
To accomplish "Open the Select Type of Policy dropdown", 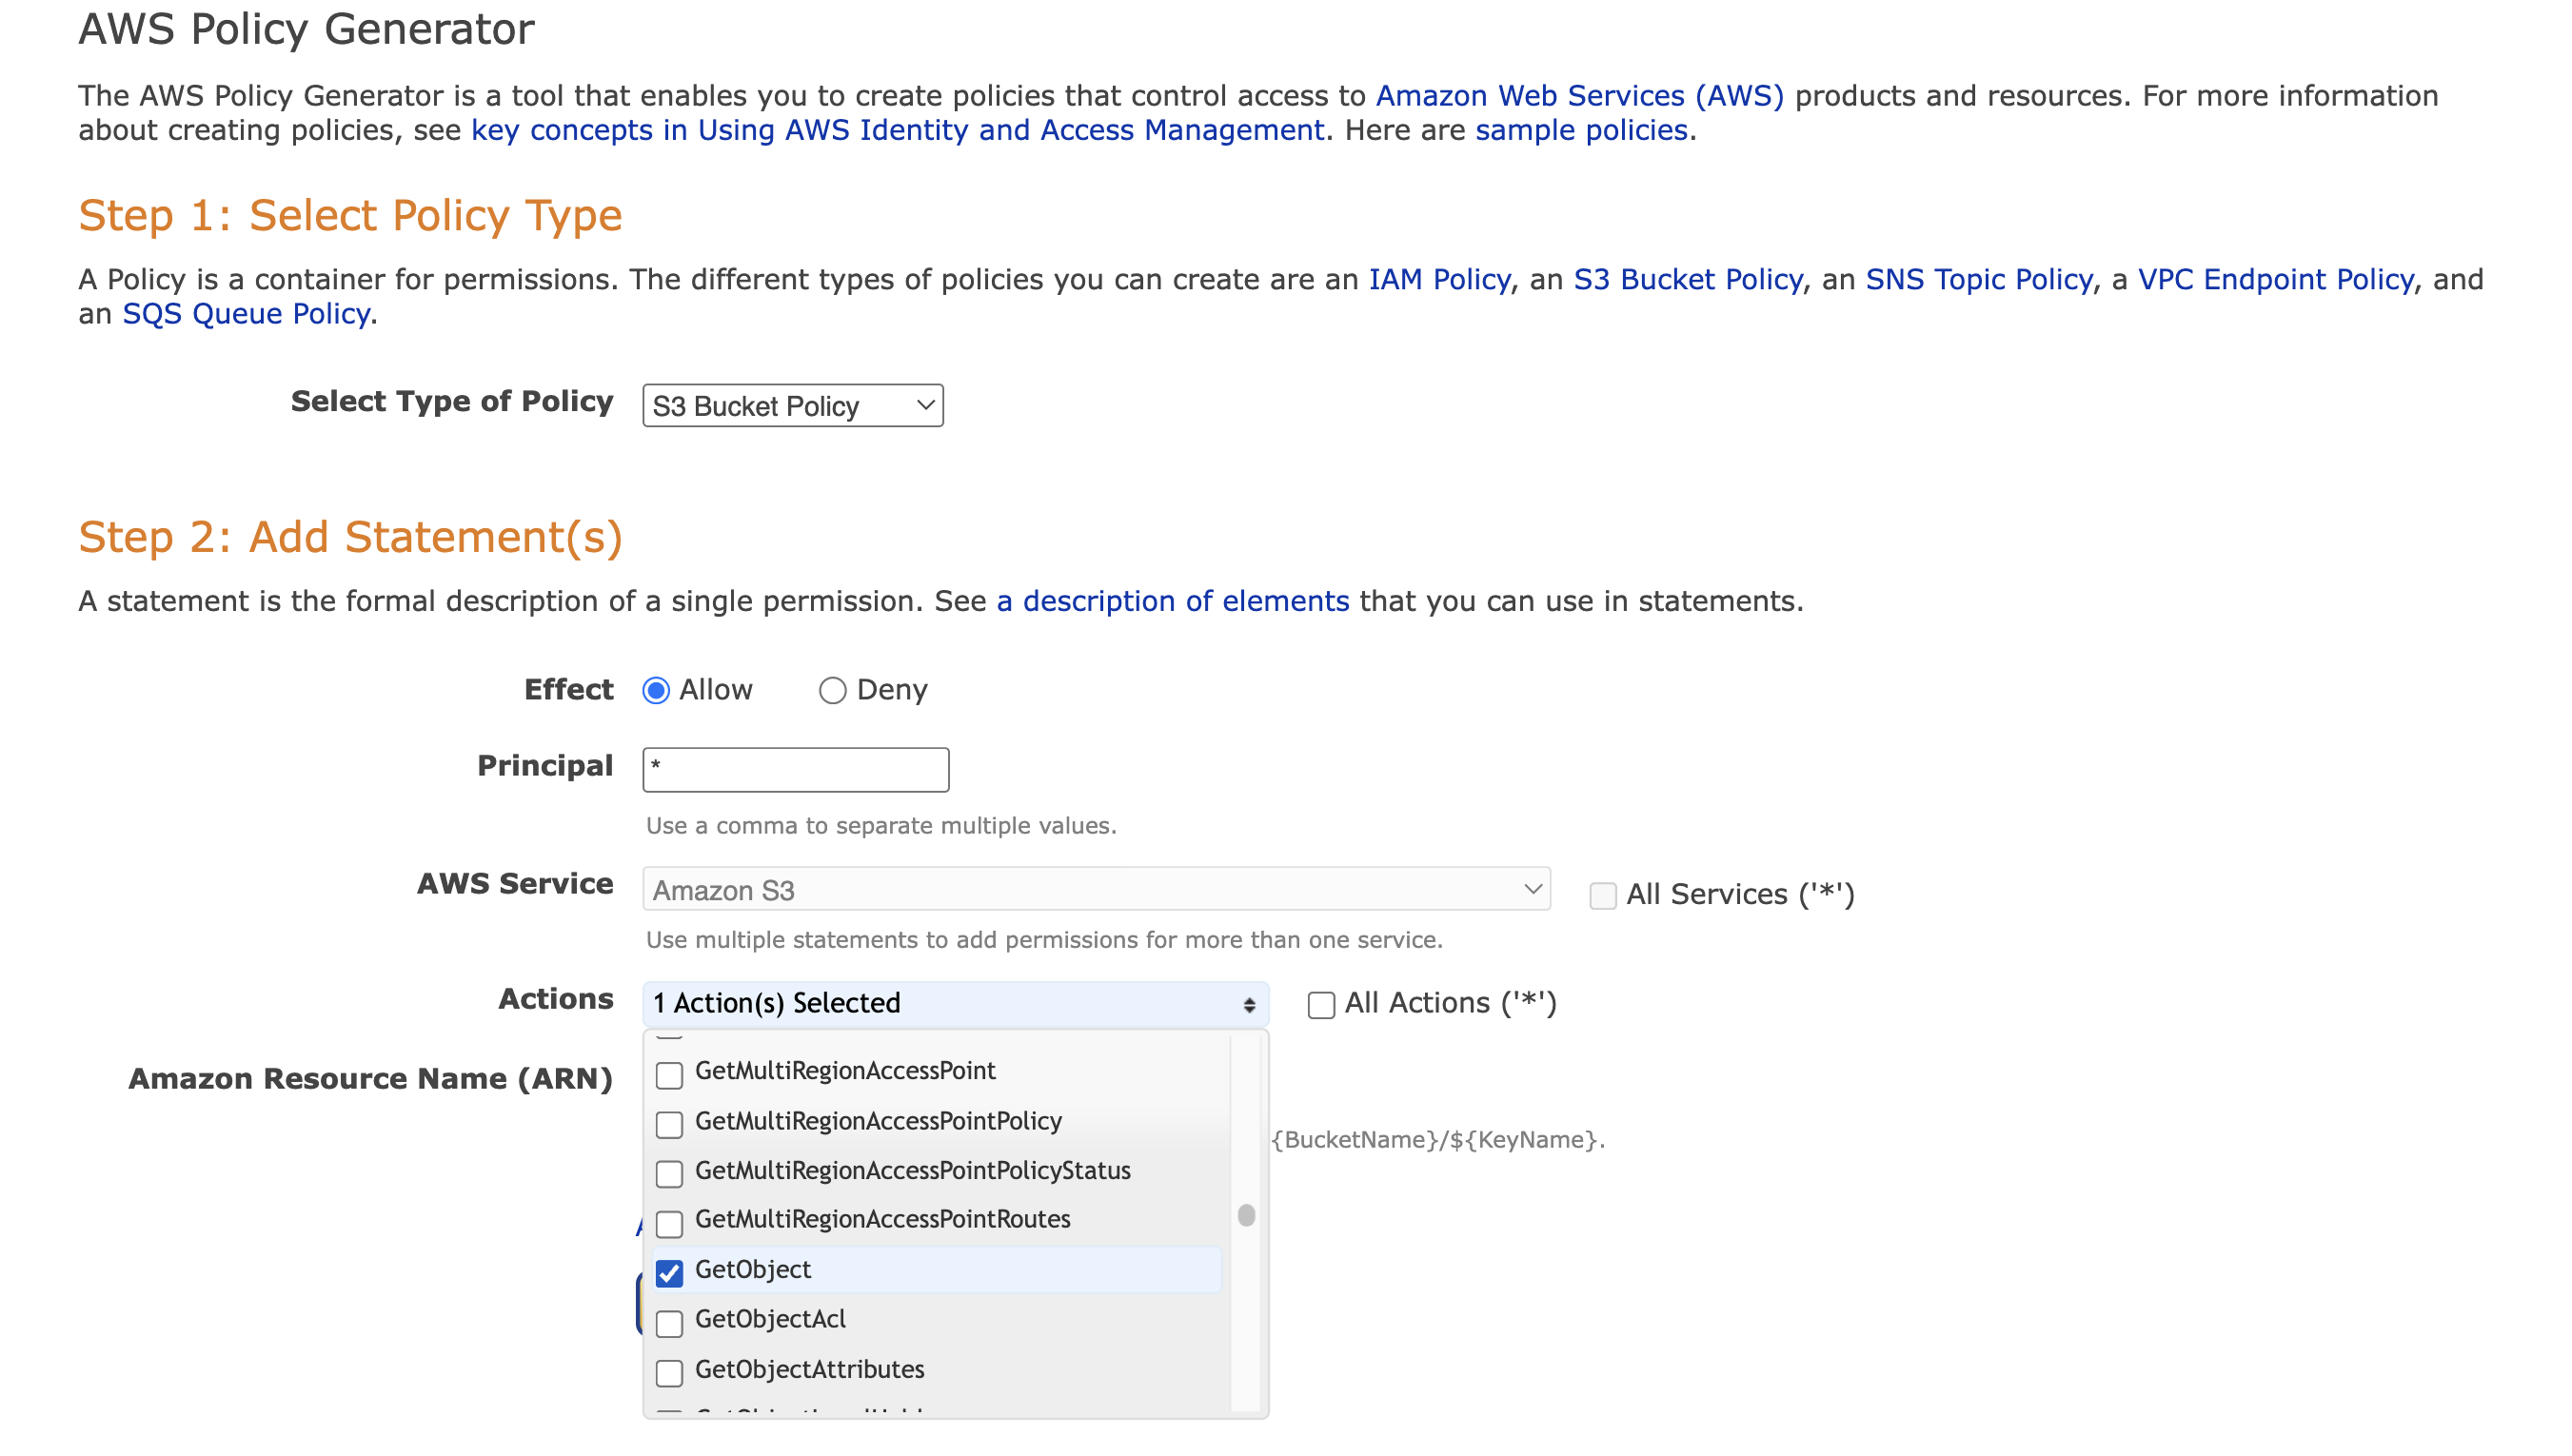I will pyautogui.click(x=792, y=406).
